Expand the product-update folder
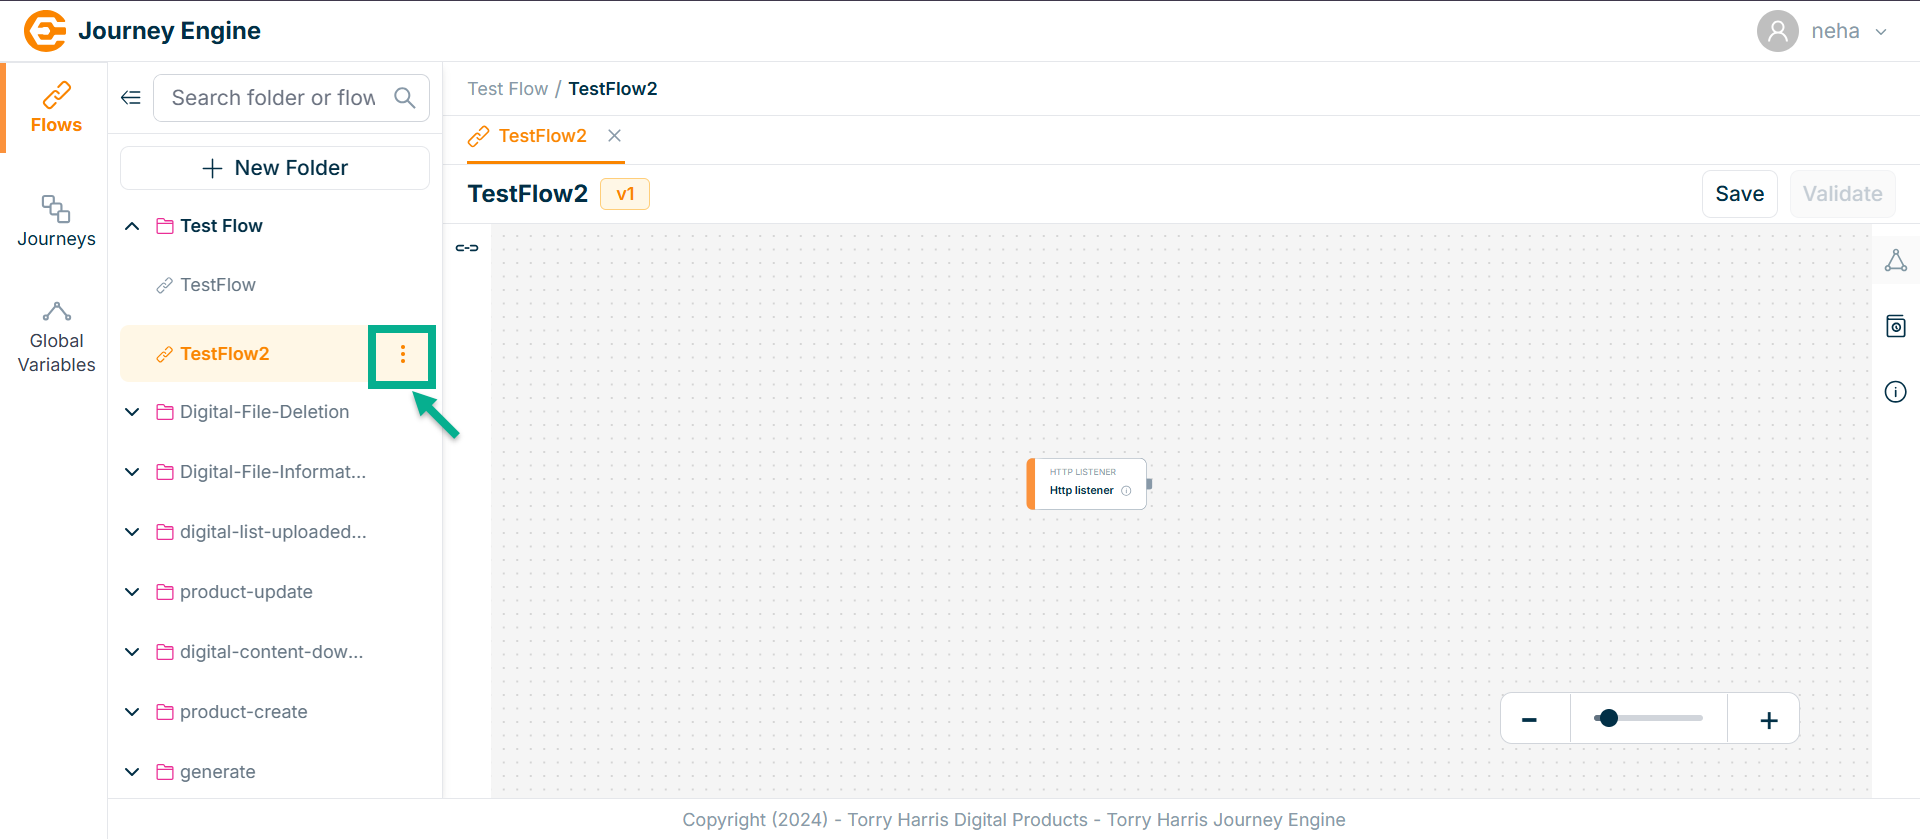 click(x=132, y=592)
